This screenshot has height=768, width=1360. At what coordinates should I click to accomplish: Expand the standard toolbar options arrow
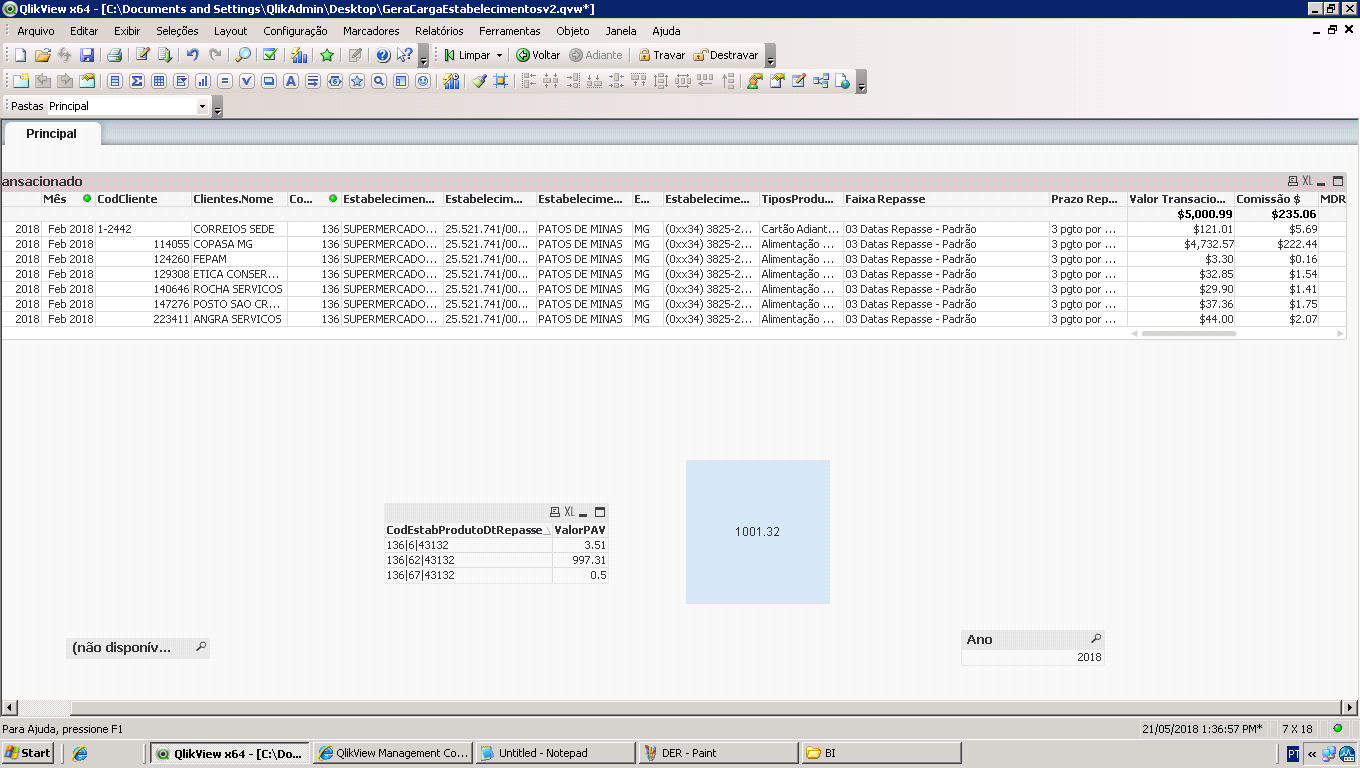pyautogui.click(x=424, y=56)
